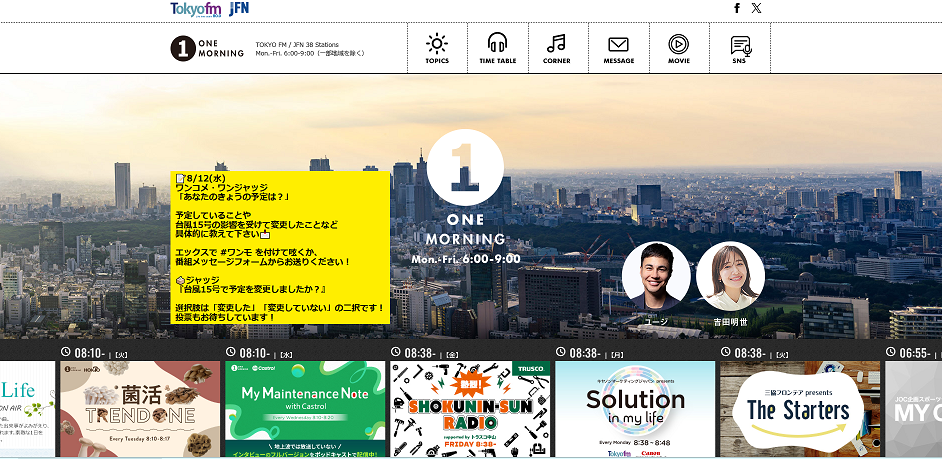
Task: Open My Maintenance Note card
Action: 305,409
